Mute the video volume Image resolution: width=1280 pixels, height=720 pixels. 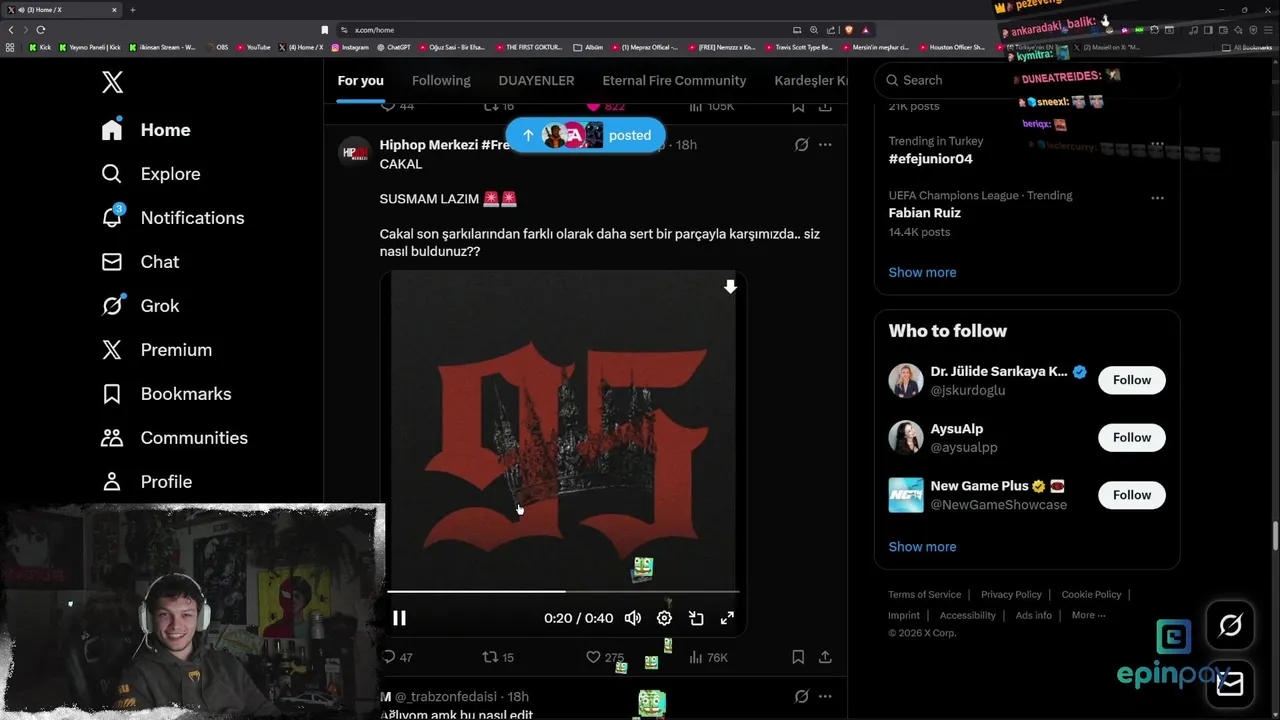tap(633, 618)
